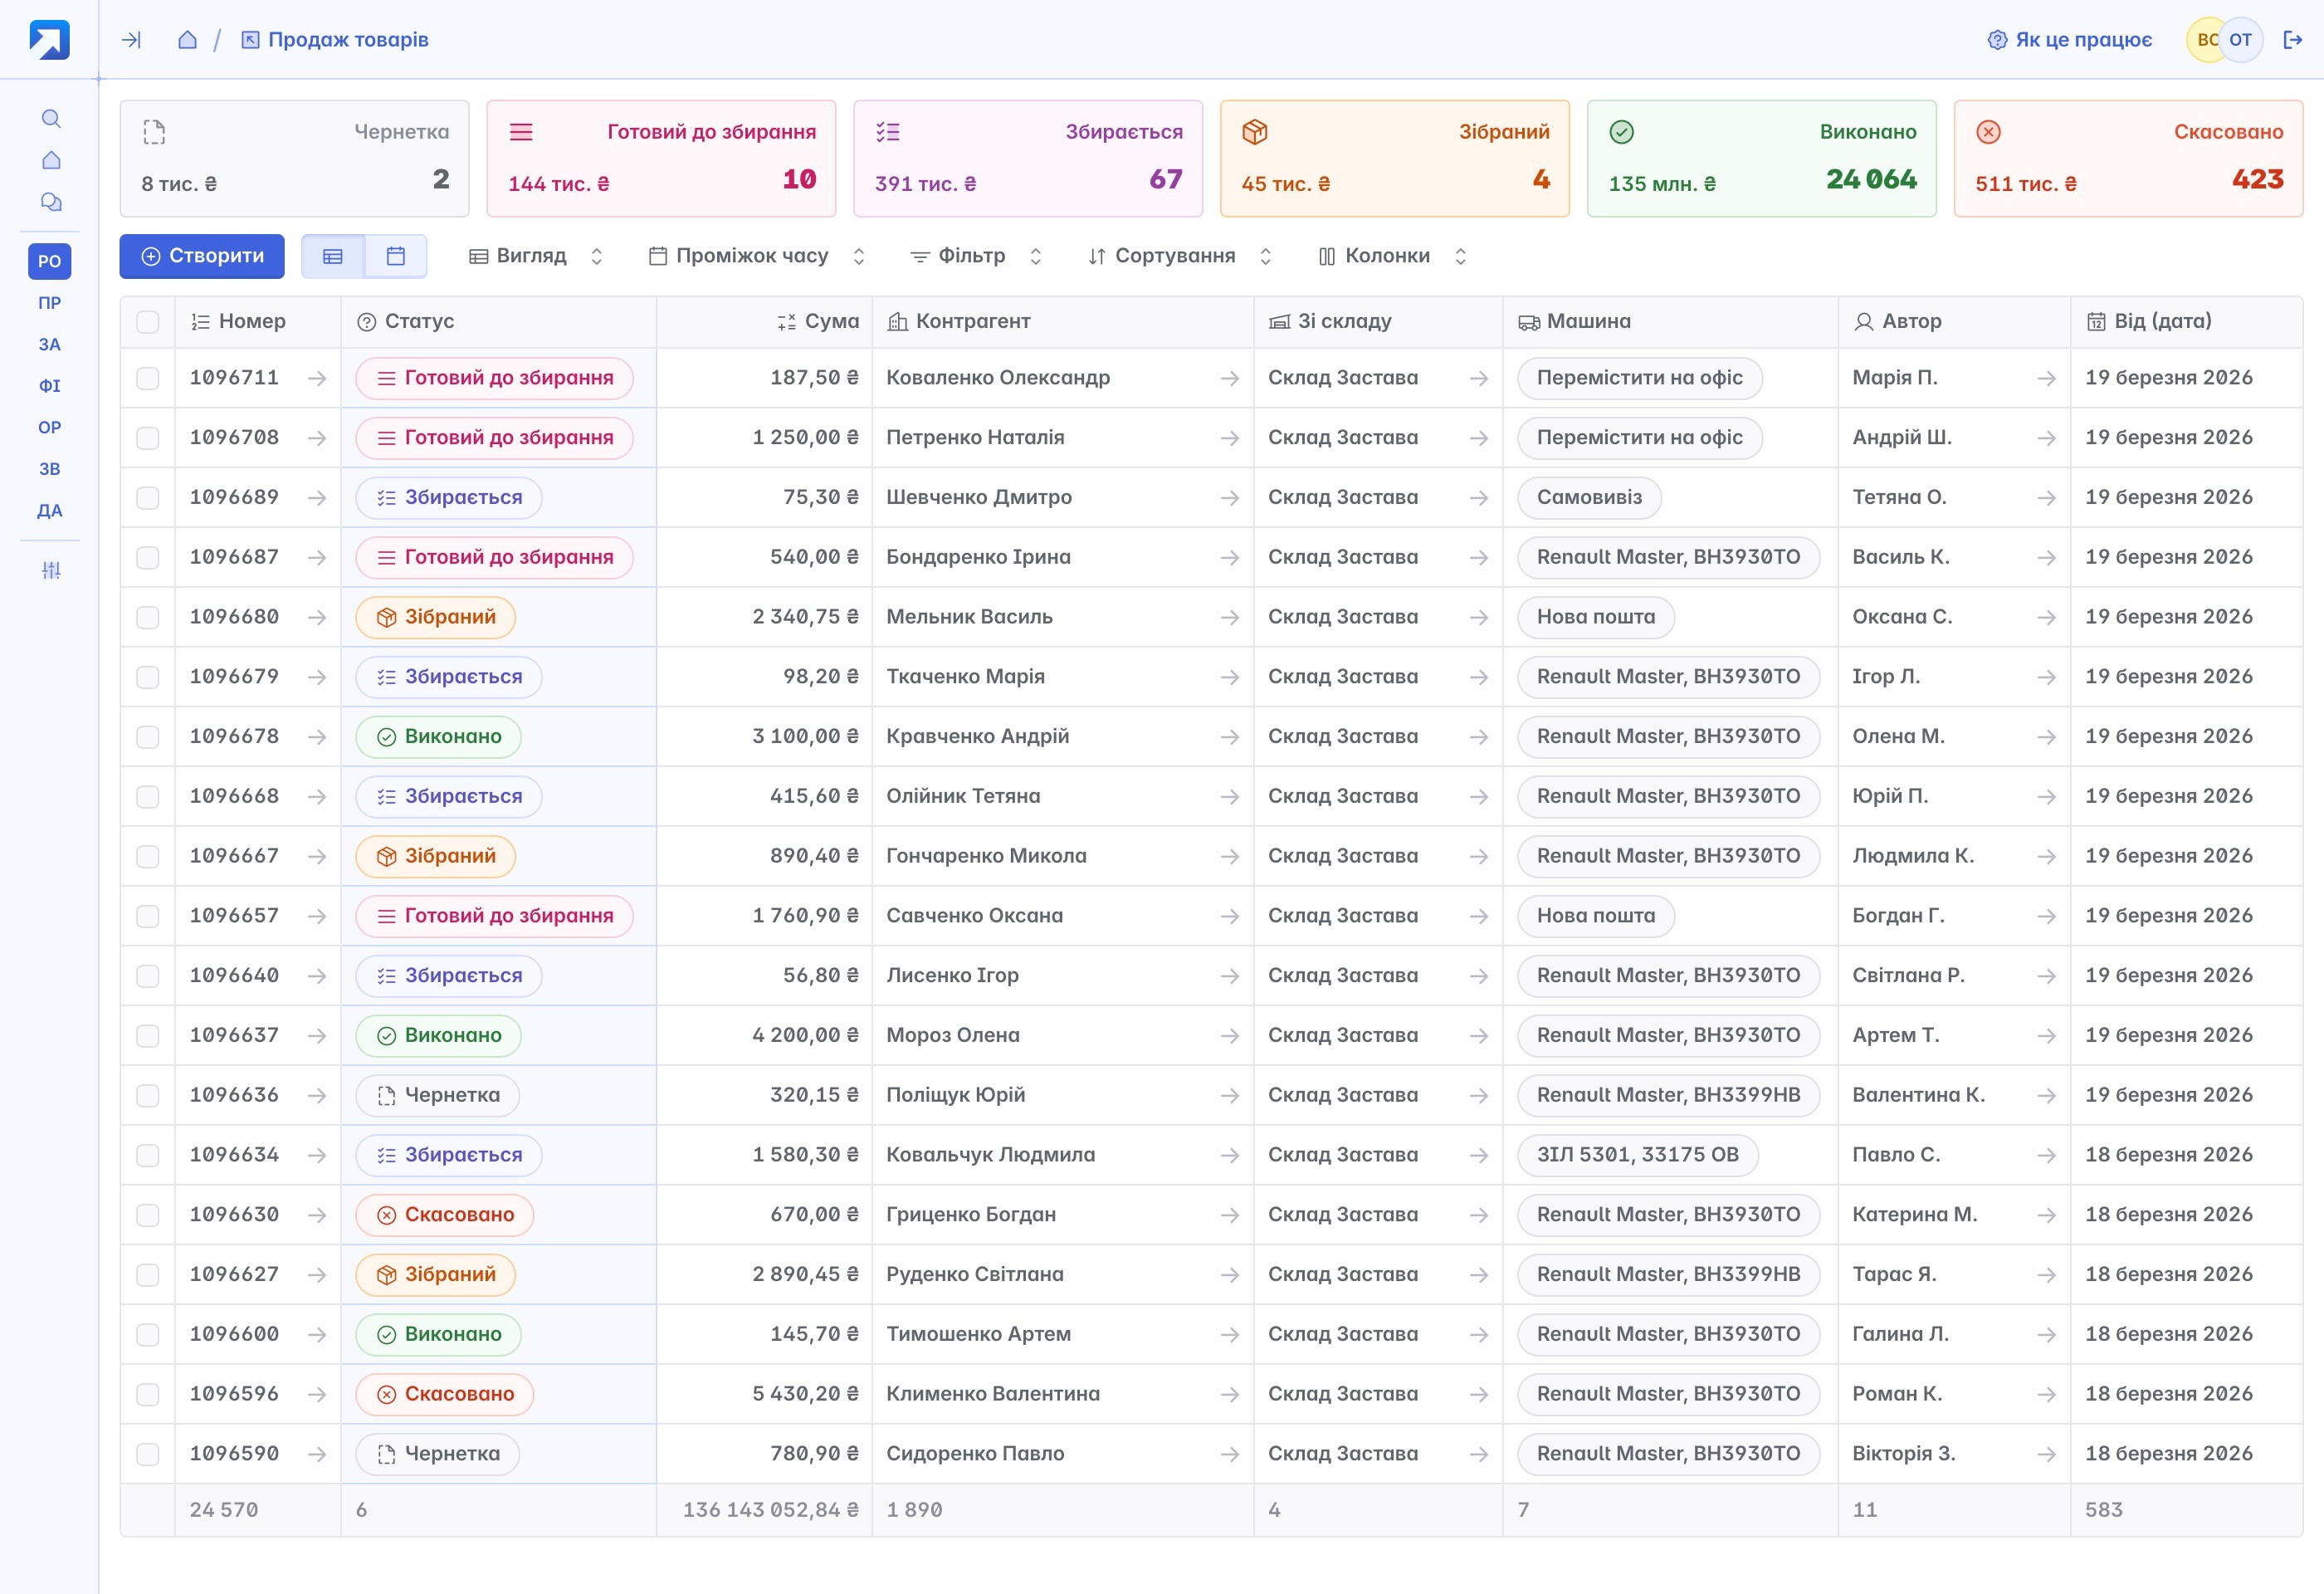Click the search icon in the sidebar
The width and height of the screenshot is (2324, 1594).
click(x=51, y=119)
